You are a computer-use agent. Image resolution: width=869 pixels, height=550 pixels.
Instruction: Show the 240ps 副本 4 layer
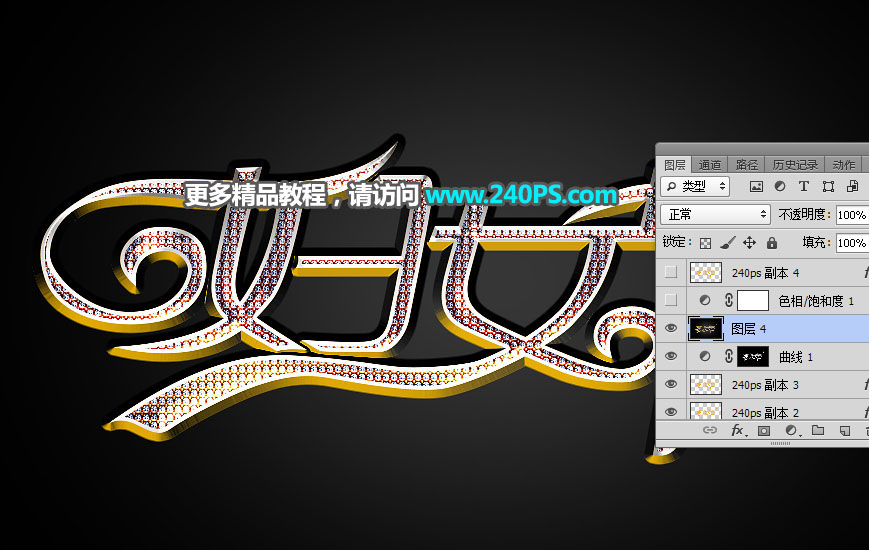coord(671,272)
